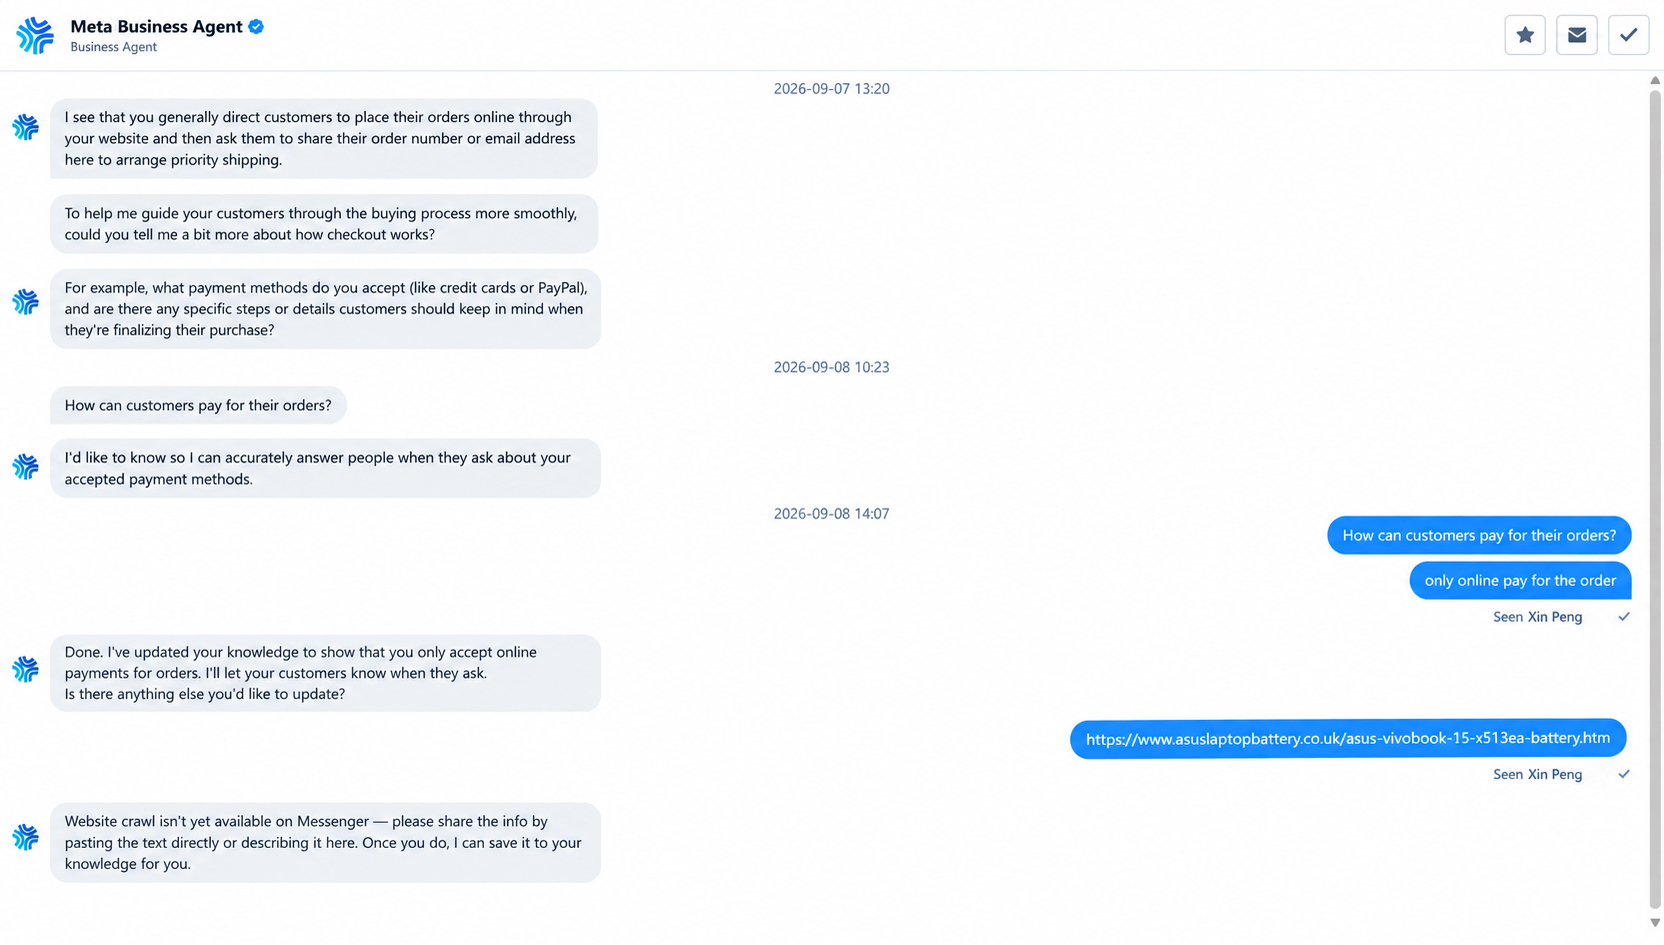Mark conversation unread with envelope icon

tap(1576, 35)
